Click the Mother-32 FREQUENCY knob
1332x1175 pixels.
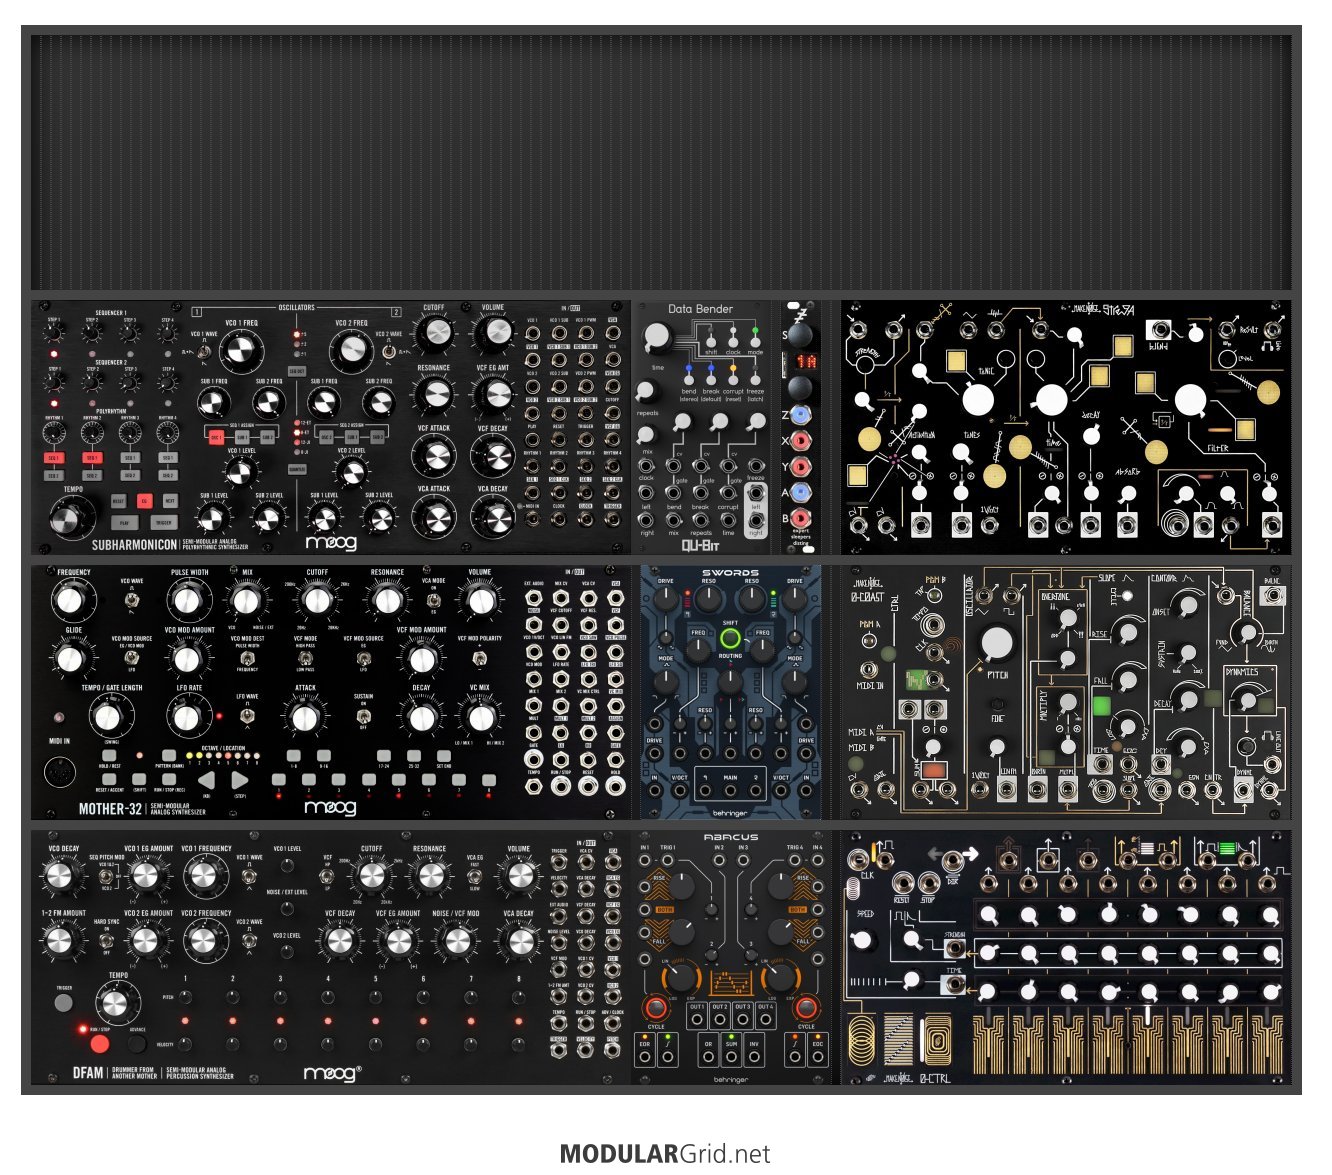(x=70, y=600)
